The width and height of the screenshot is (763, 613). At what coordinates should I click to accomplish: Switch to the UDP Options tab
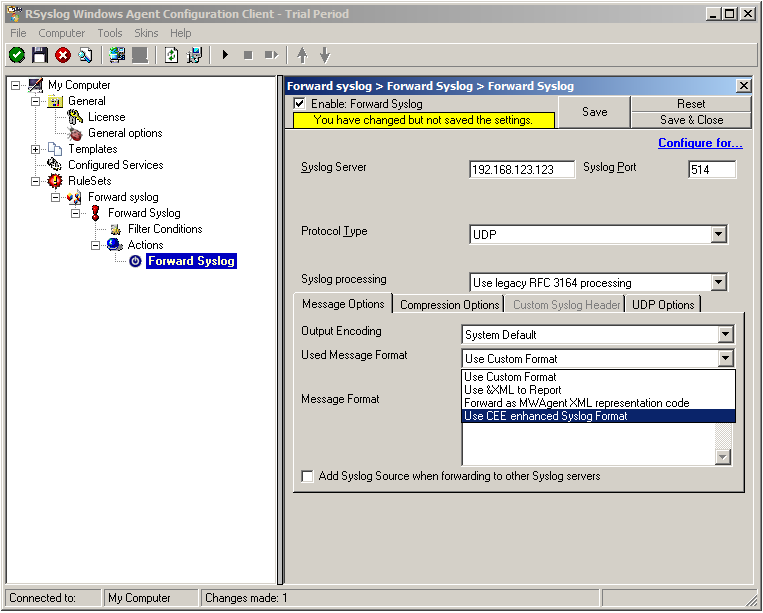coord(663,305)
